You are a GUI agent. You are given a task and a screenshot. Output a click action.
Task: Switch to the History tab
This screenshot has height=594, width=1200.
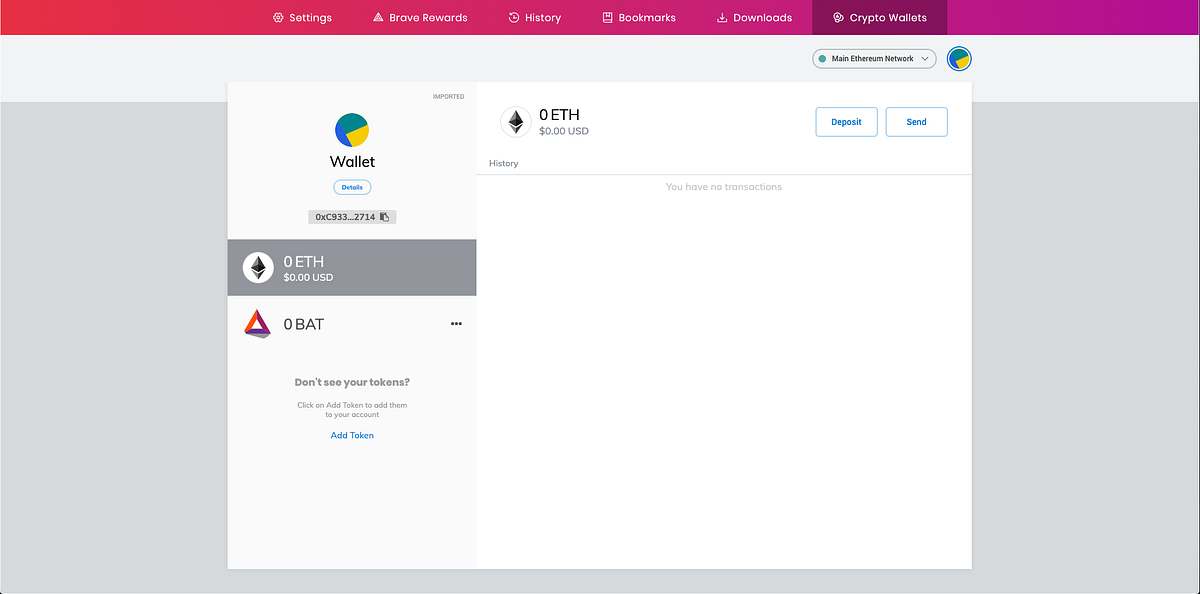coord(535,18)
